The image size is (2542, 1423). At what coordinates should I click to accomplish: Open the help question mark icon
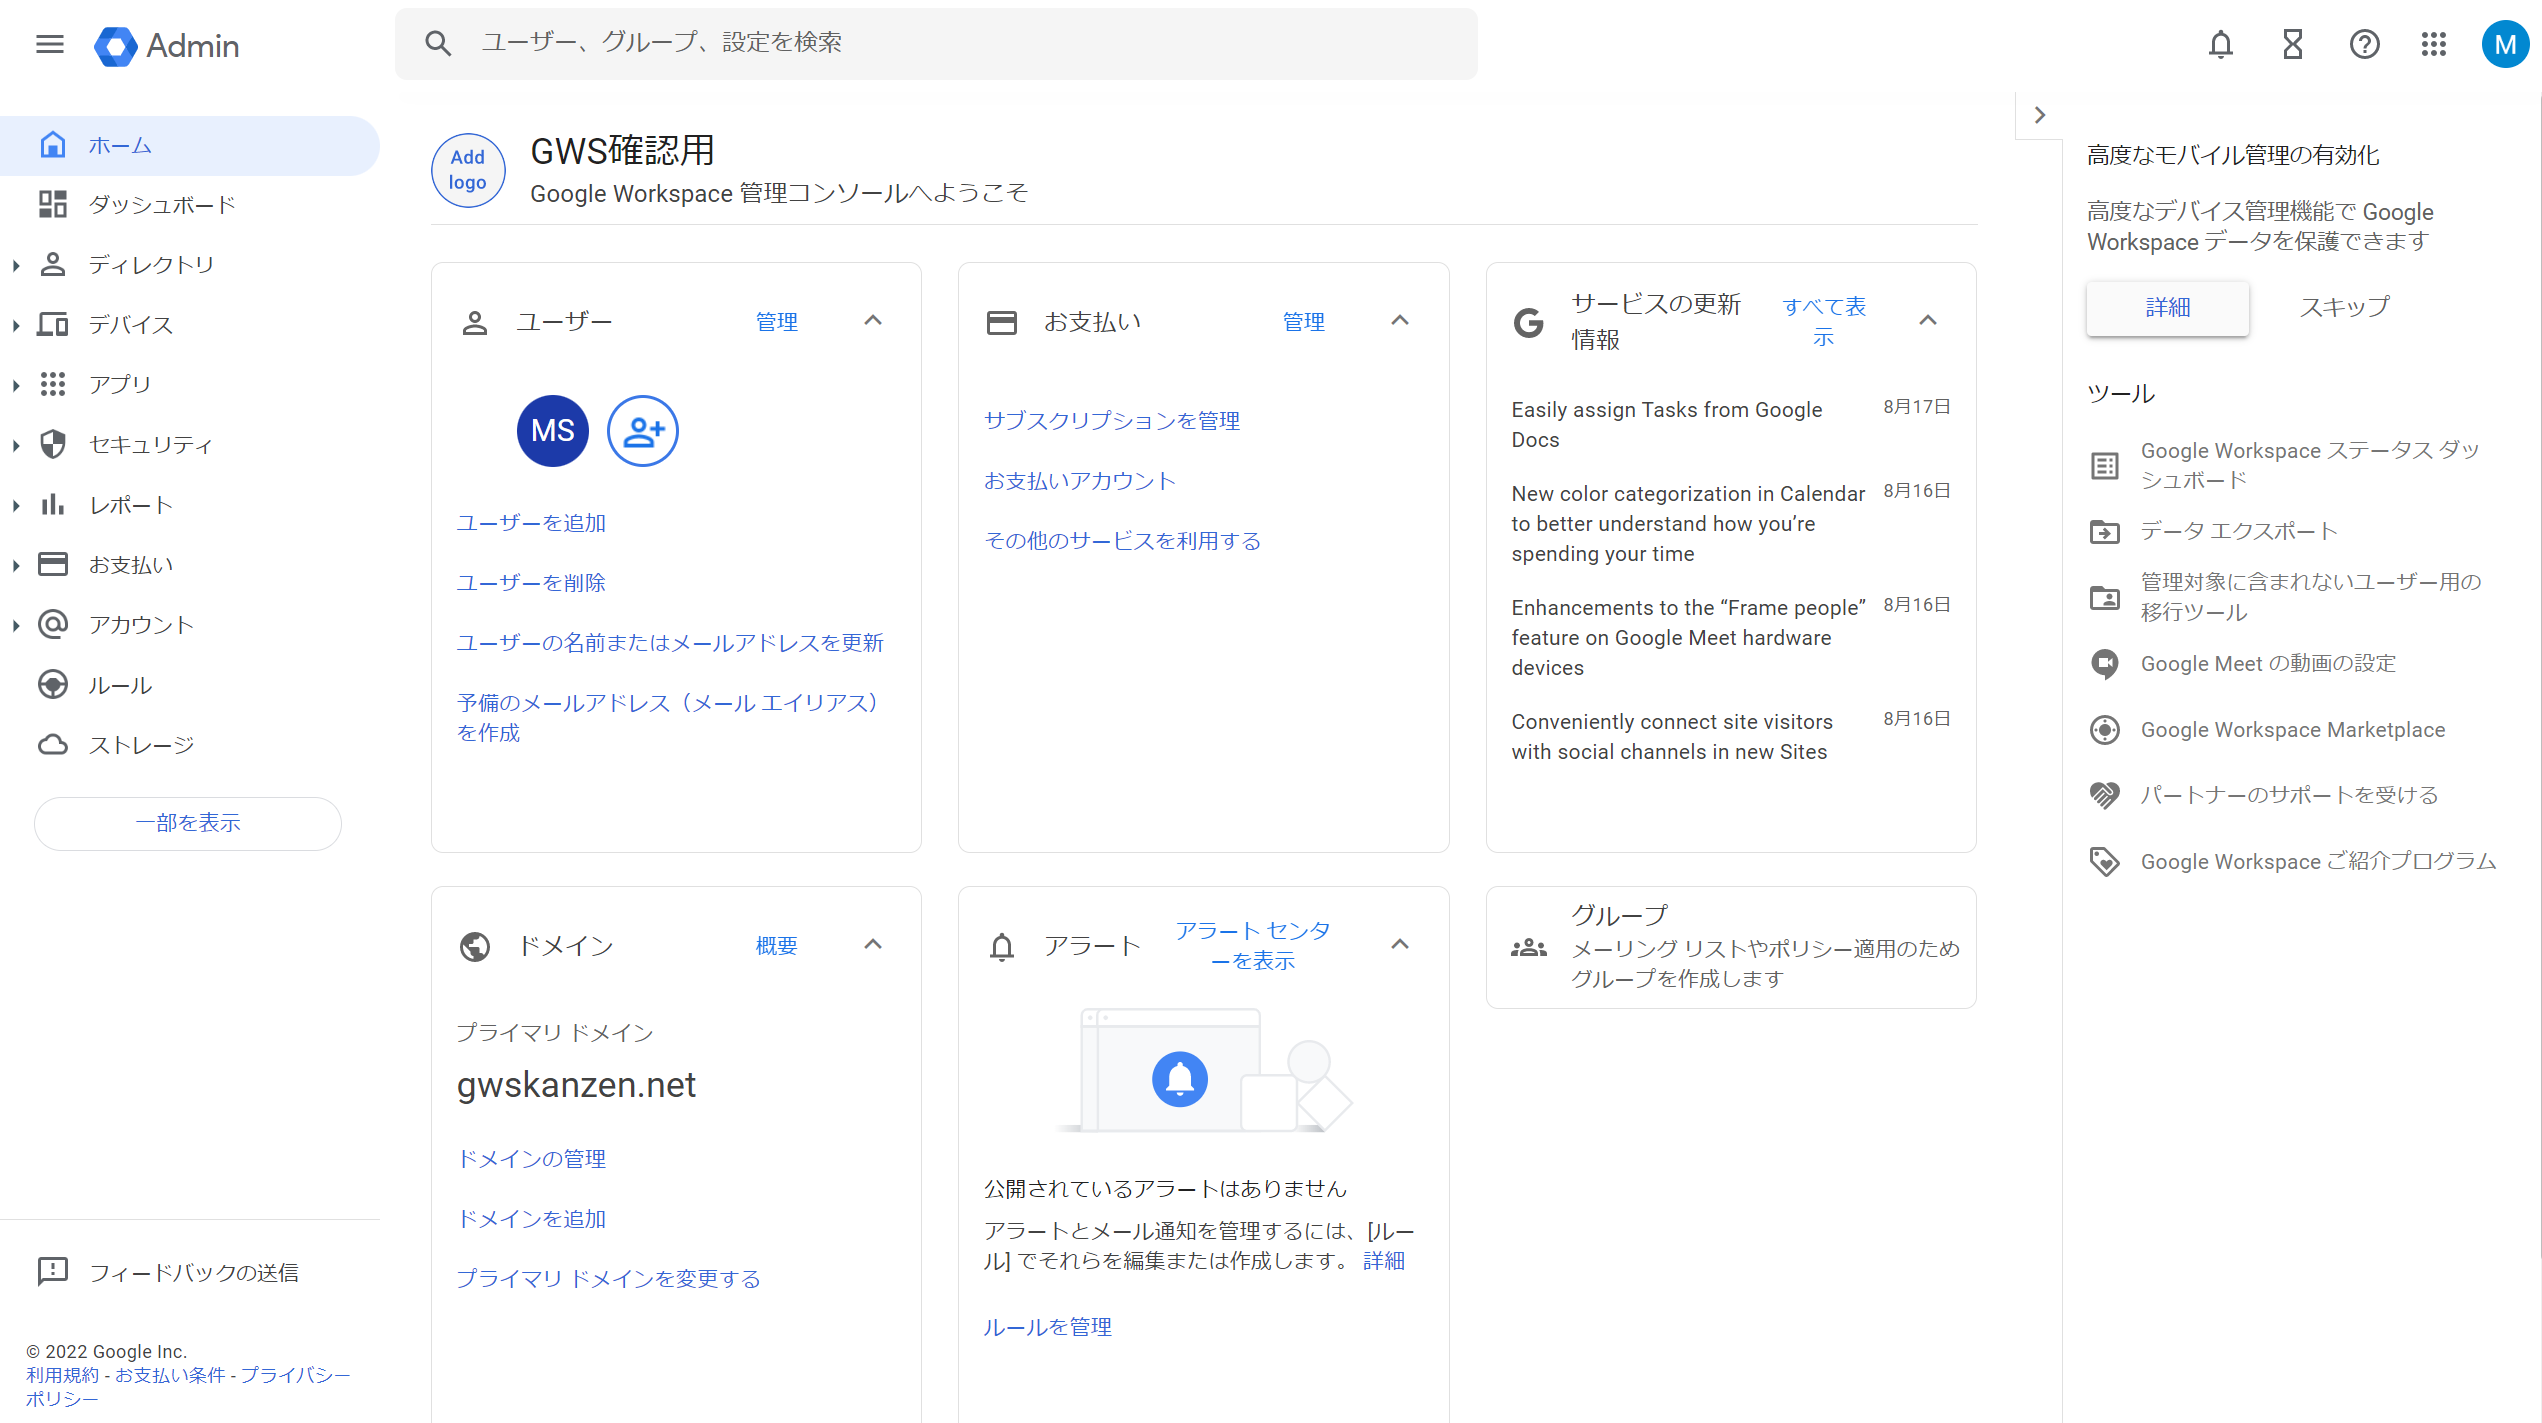point(2364,44)
